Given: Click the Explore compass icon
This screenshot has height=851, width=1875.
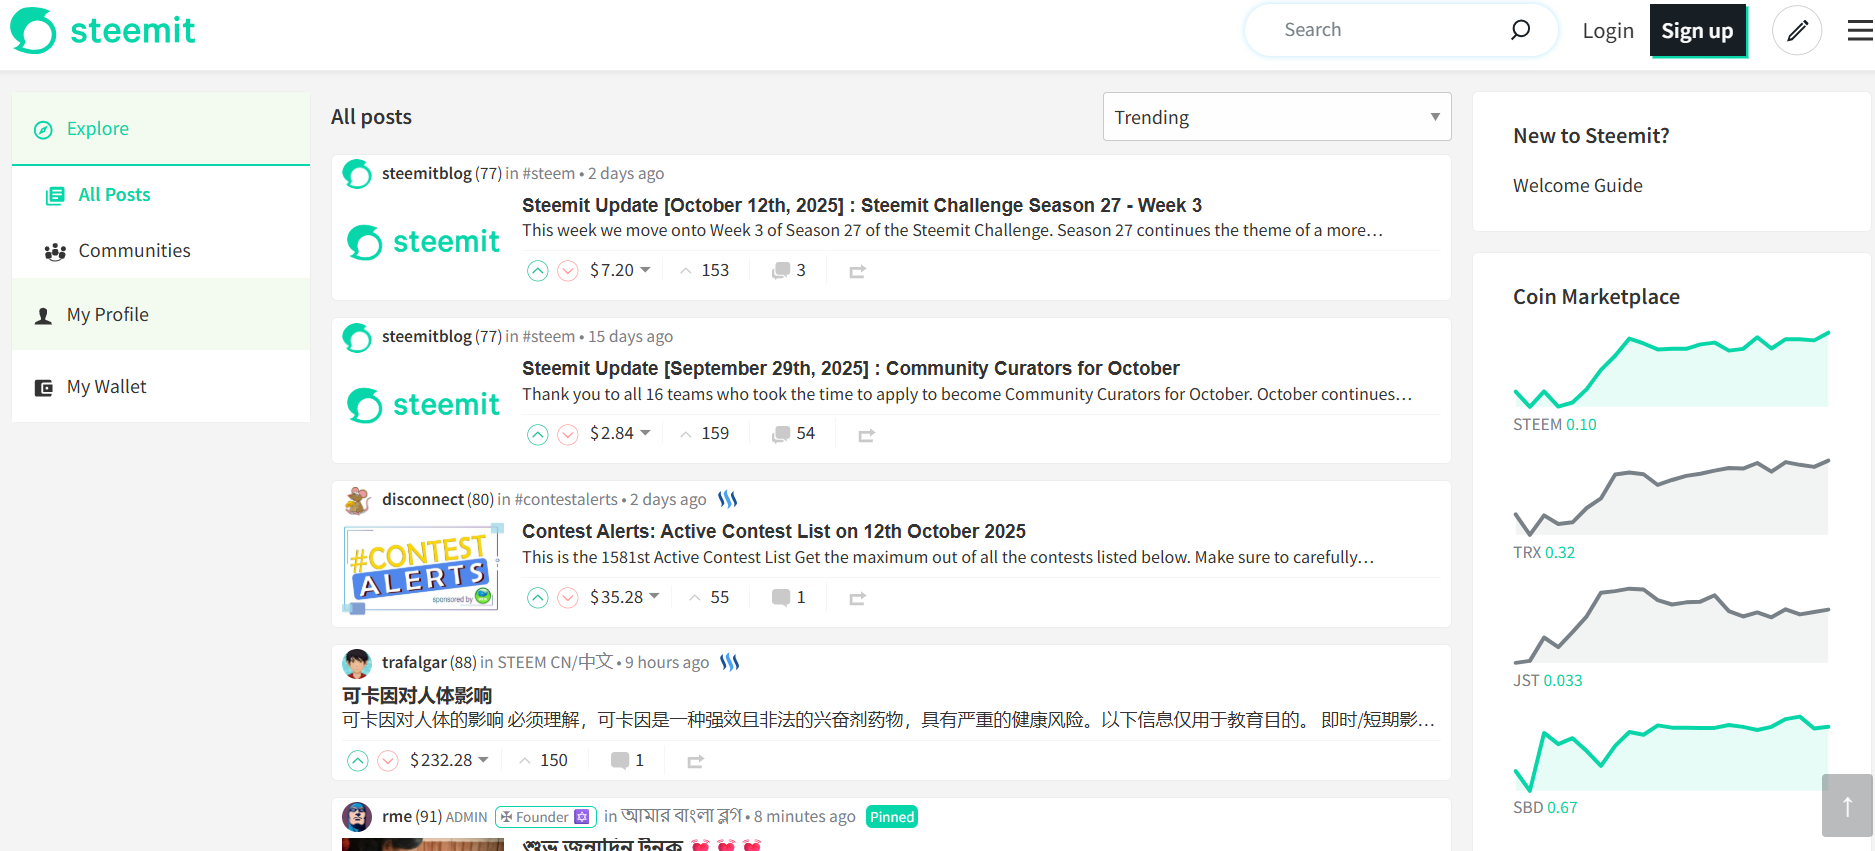Looking at the screenshot, I should (x=43, y=130).
